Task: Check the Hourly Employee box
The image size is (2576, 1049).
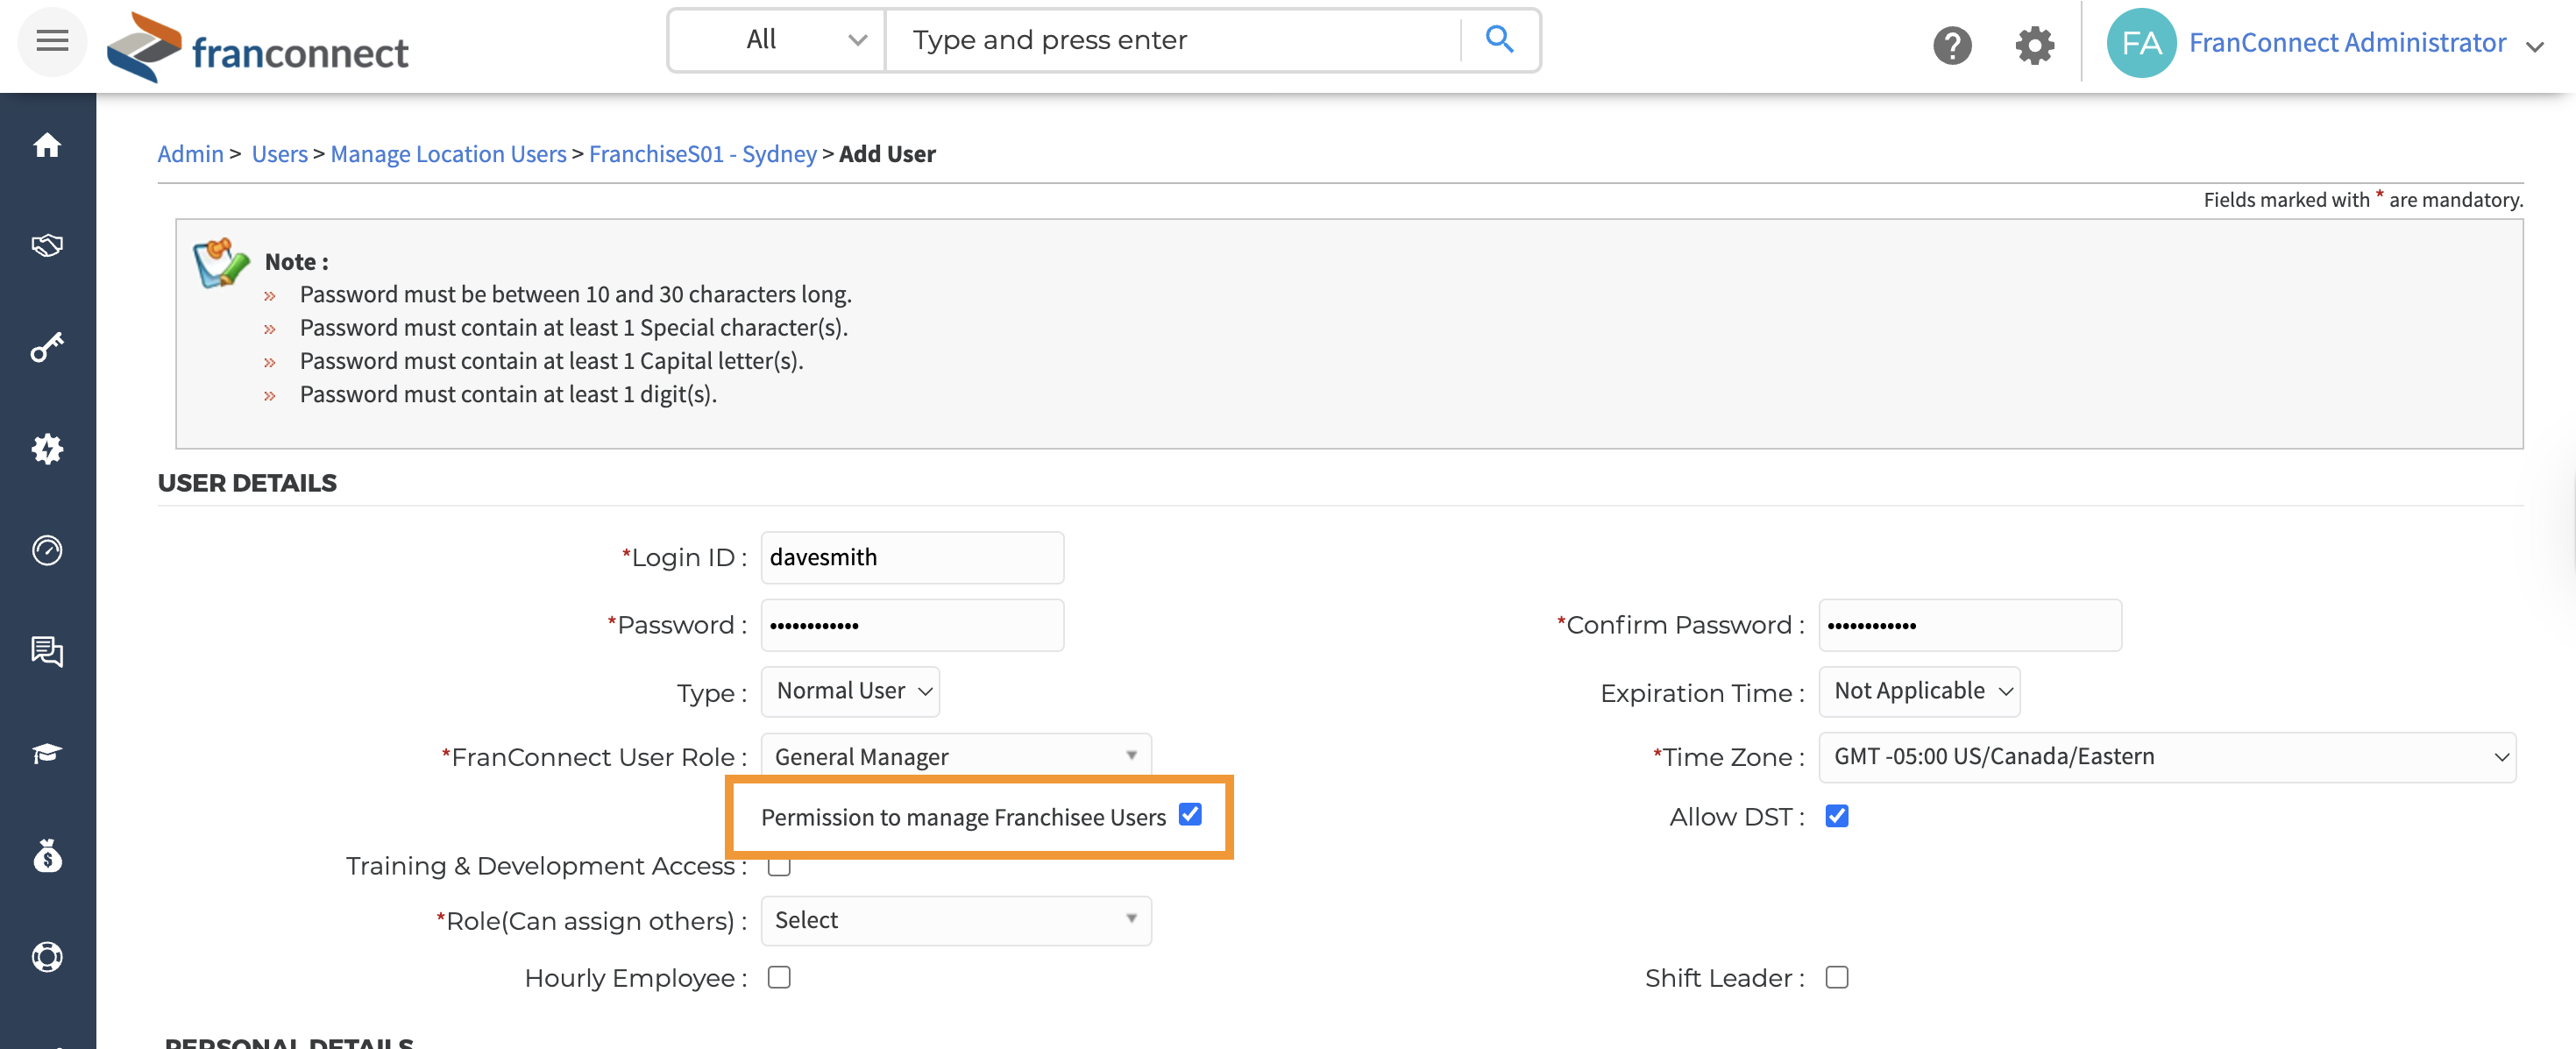Action: point(779,976)
